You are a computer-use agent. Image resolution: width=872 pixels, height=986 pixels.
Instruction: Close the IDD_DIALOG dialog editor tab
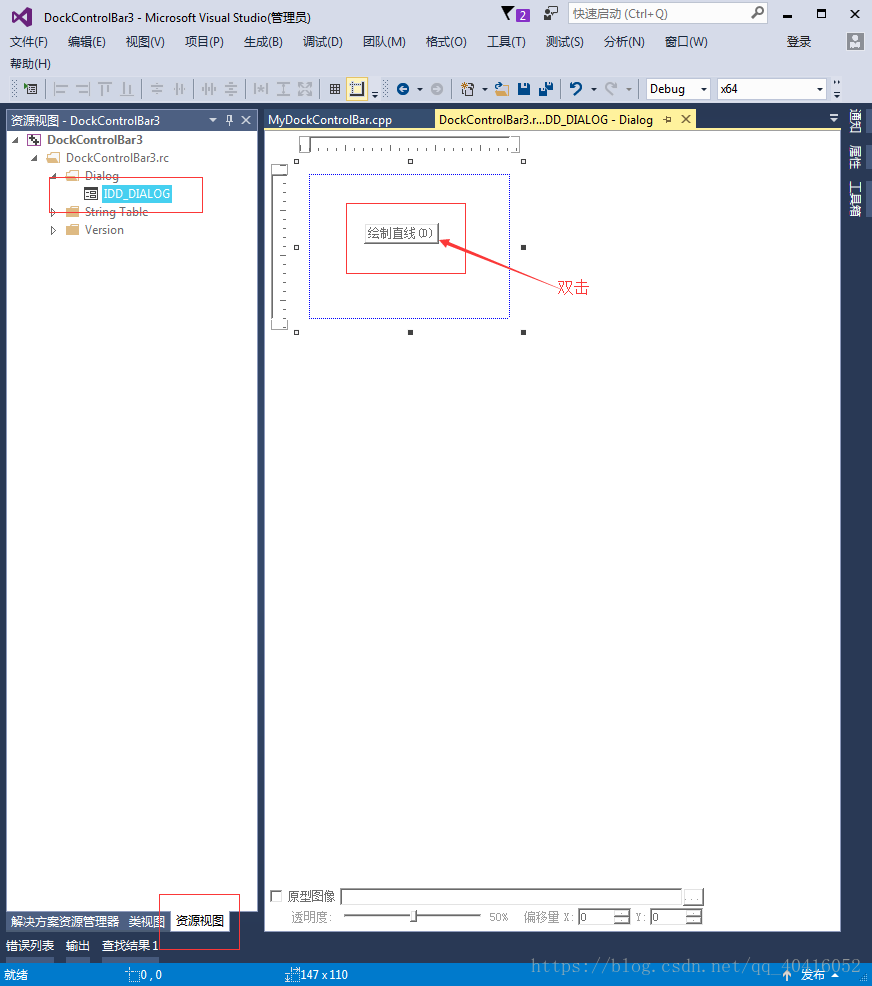point(686,119)
